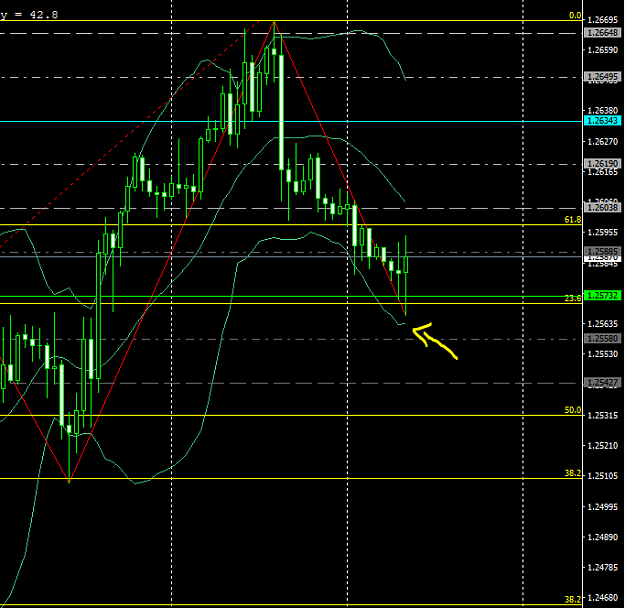Image resolution: width=625 pixels, height=608 pixels.
Task: Click the gray 1.26038 level label
Action: pyautogui.click(x=603, y=207)
